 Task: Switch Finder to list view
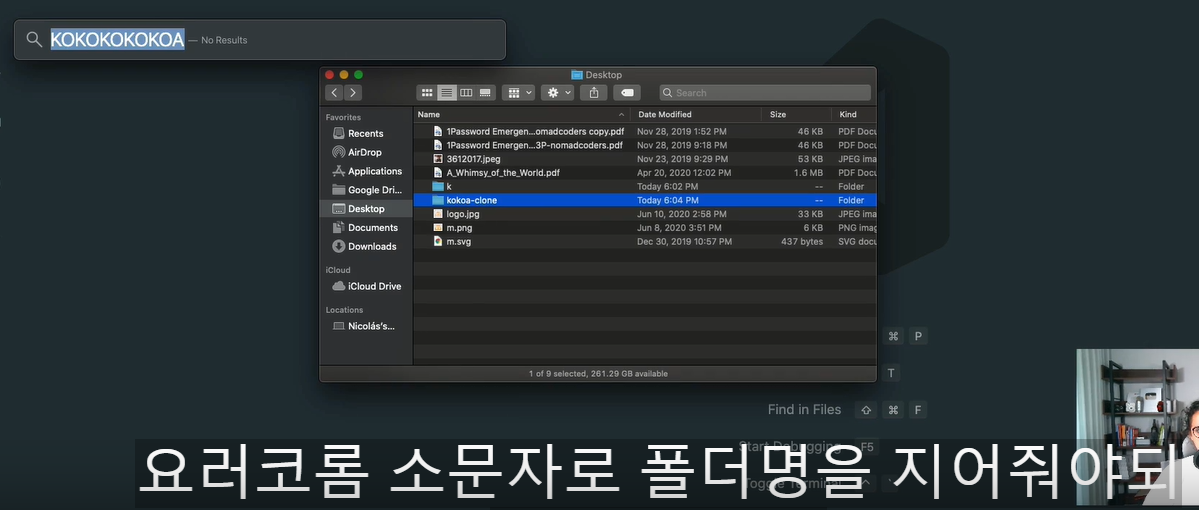click(x=447, y=93)
